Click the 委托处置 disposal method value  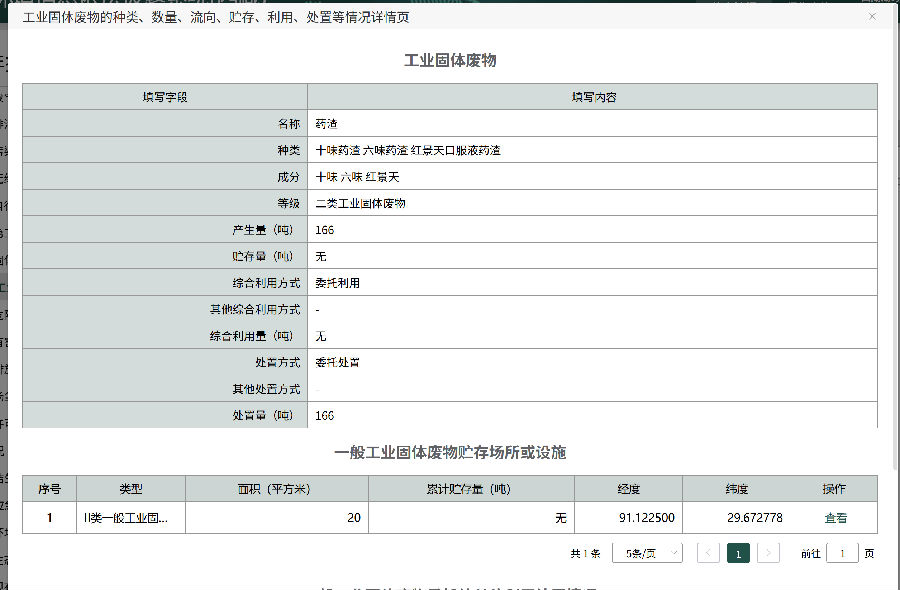[337, 362]
